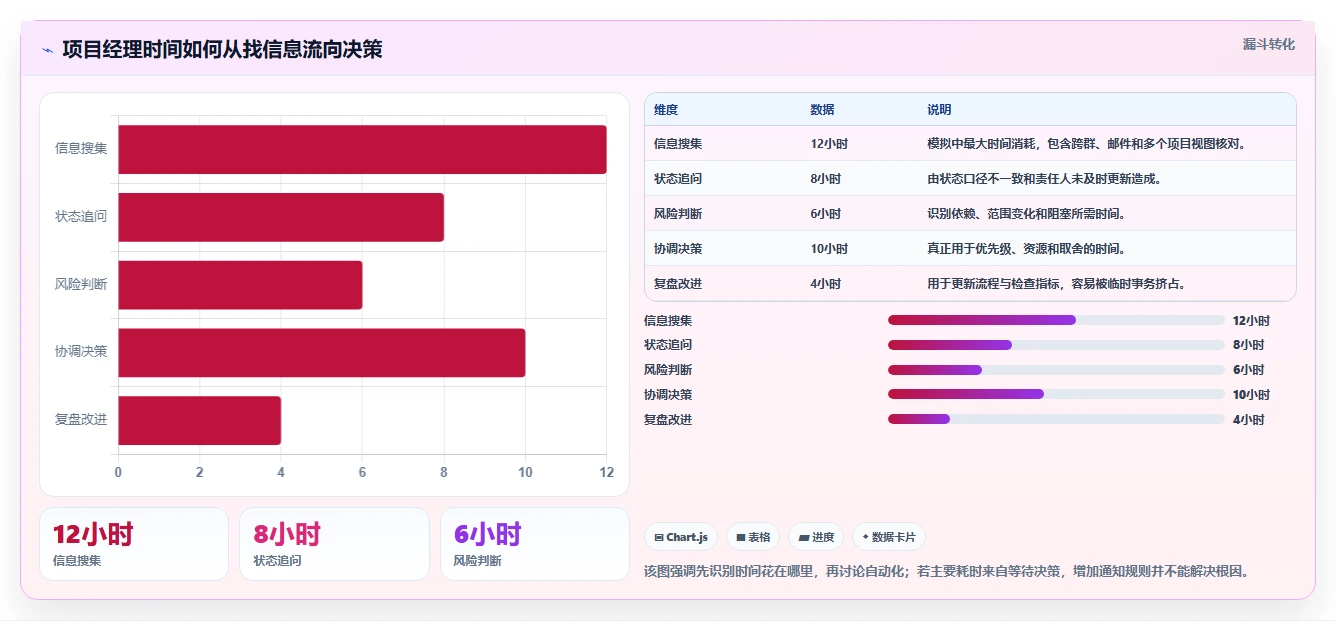The image size is (1336, 621).
Task: Click the 风险判断 bar in the chart
Action: (x=240, y=285)
